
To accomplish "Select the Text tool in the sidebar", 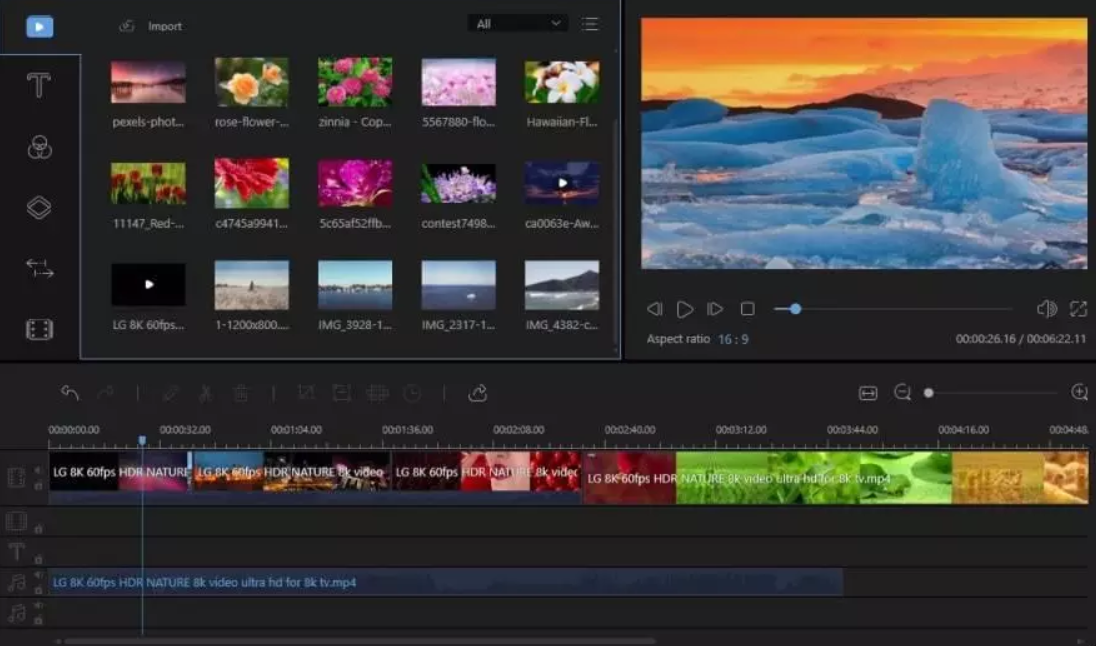I will coord(39,88).
